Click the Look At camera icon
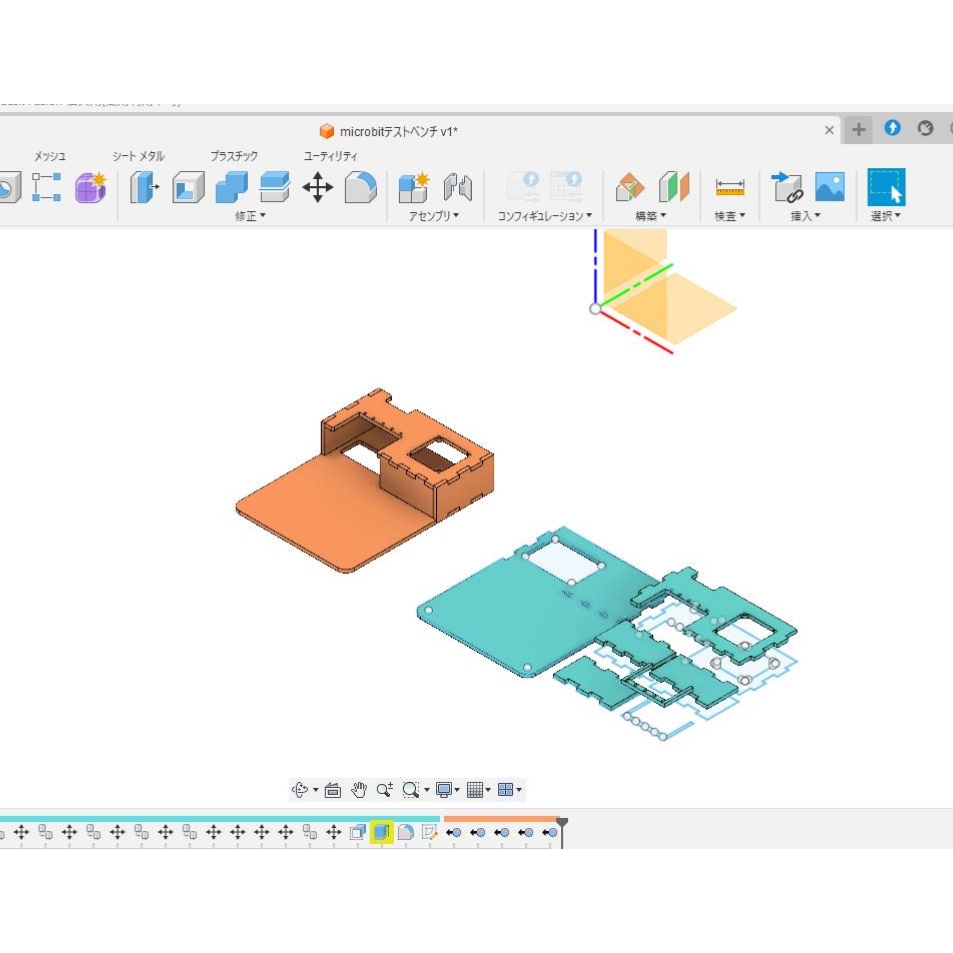 (x=333, y=790)
